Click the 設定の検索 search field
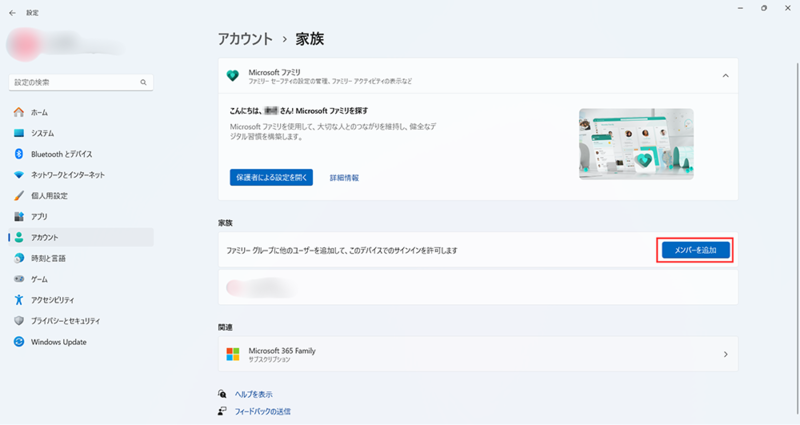 [x=81, y=82]
